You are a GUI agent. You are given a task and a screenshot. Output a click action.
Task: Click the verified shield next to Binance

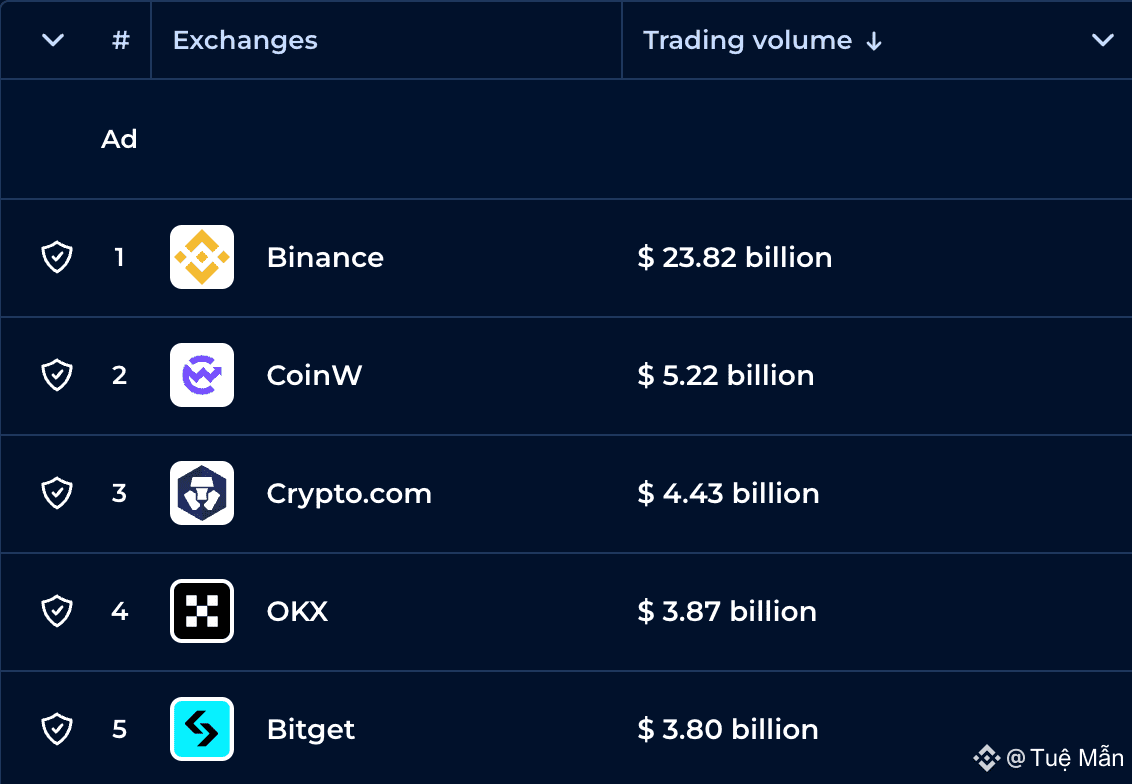pos(57,257)
